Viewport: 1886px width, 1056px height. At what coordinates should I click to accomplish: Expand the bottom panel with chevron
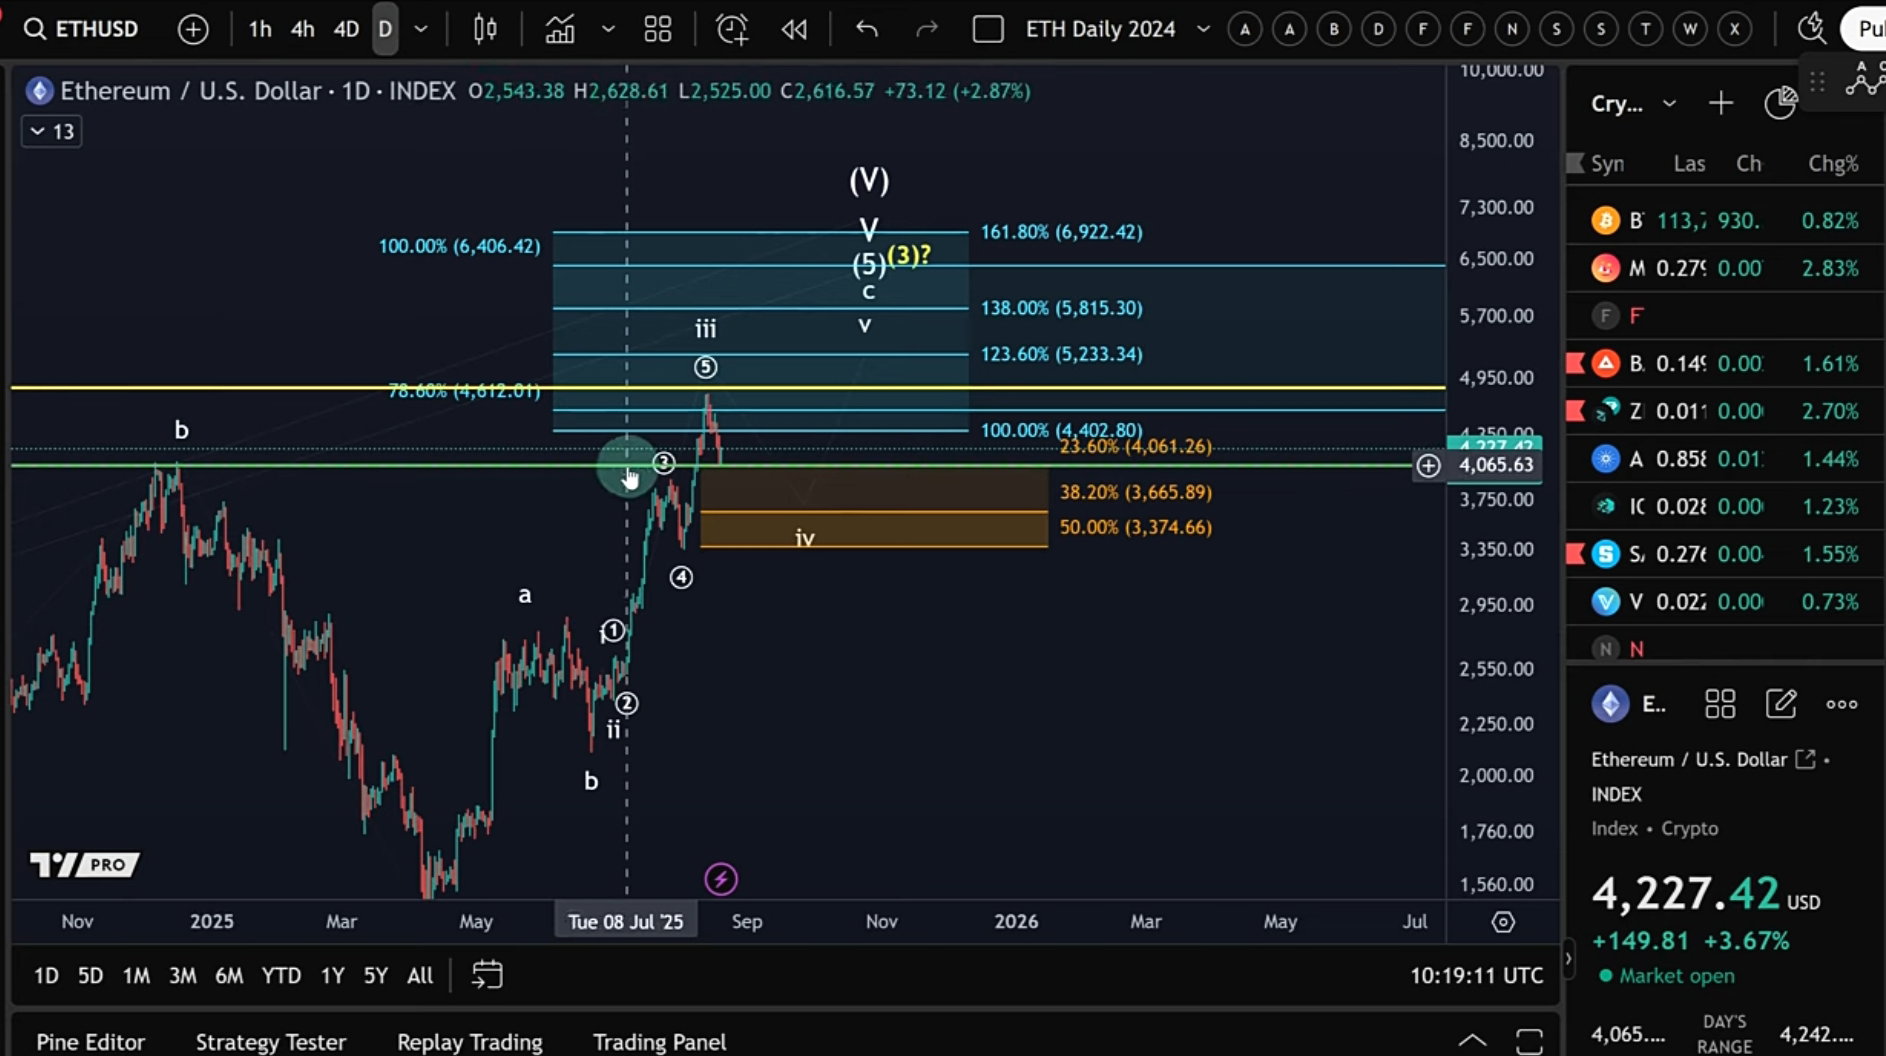coord(1472,1041)
